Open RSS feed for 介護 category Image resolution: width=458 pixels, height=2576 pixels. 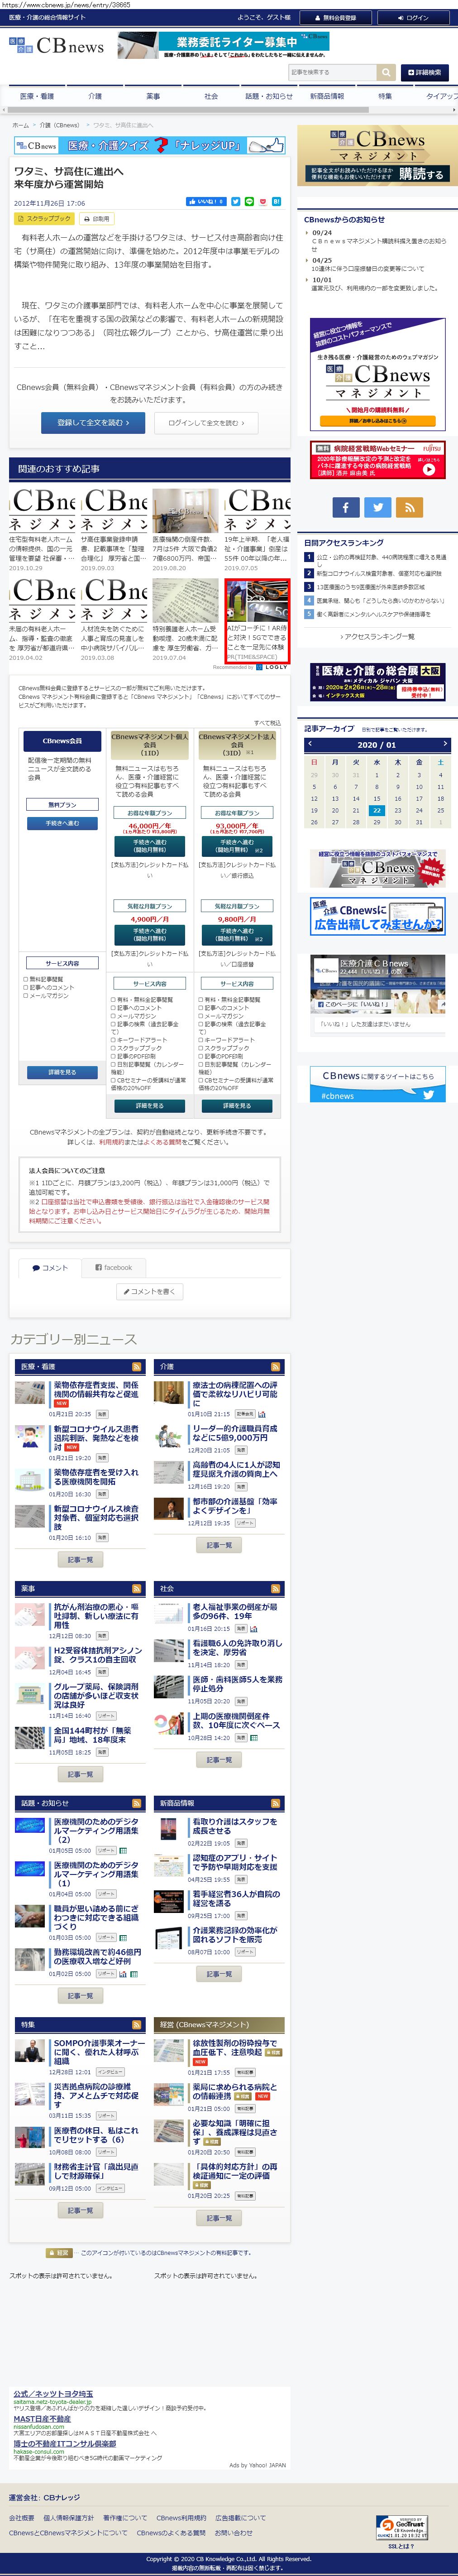276,1366
